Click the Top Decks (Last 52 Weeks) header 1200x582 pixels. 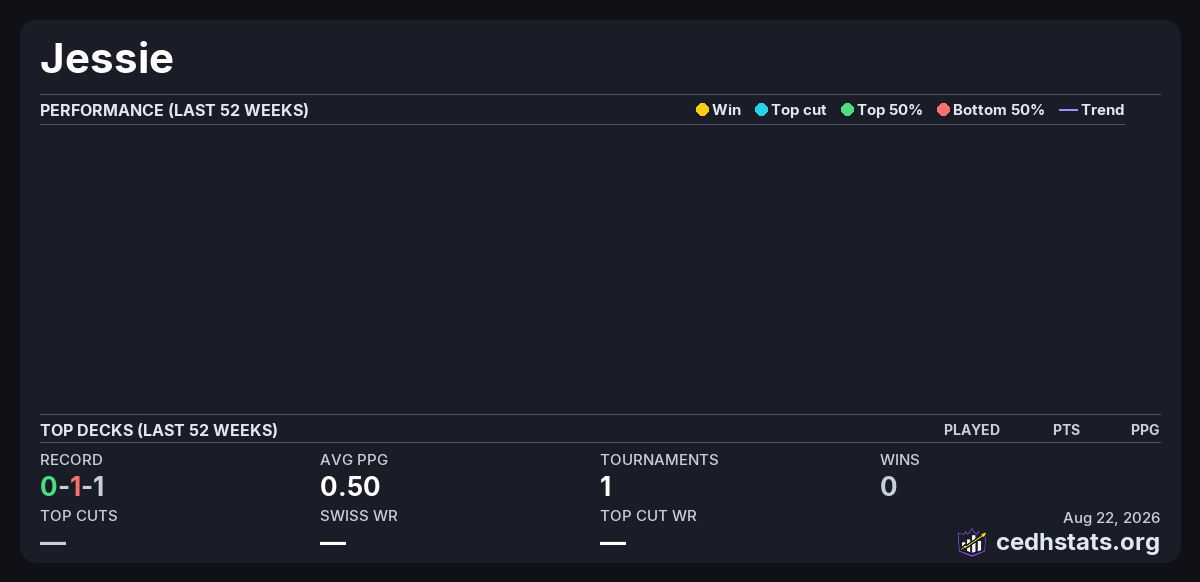tap(159, 430)
